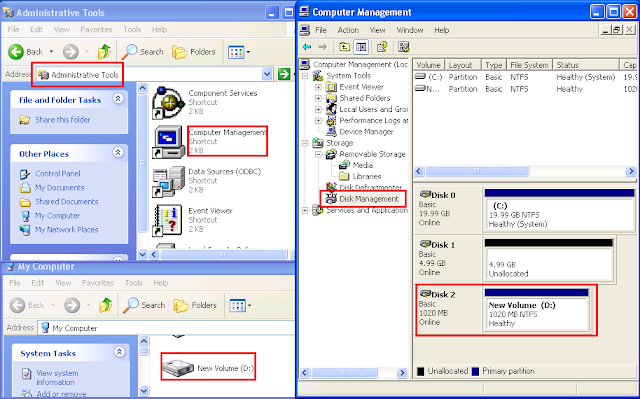Click Back button in Administrative Tools window

pos(27,52)
